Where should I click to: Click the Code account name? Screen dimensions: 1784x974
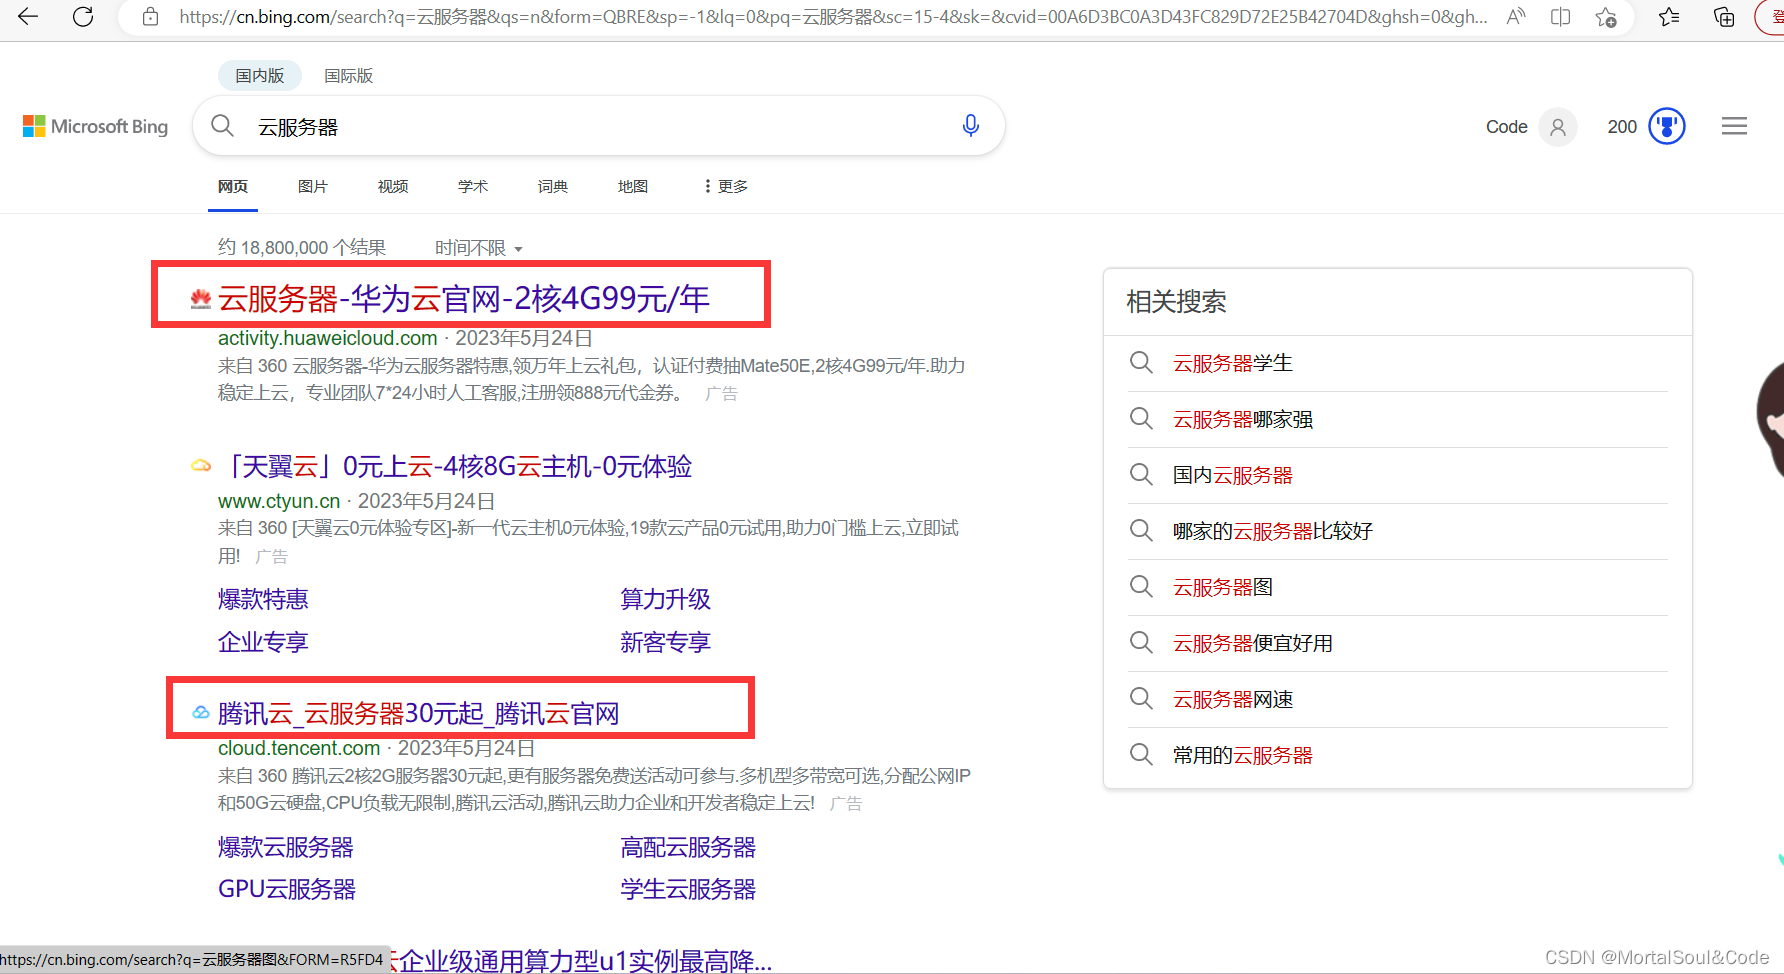(x=1506, y=127)
